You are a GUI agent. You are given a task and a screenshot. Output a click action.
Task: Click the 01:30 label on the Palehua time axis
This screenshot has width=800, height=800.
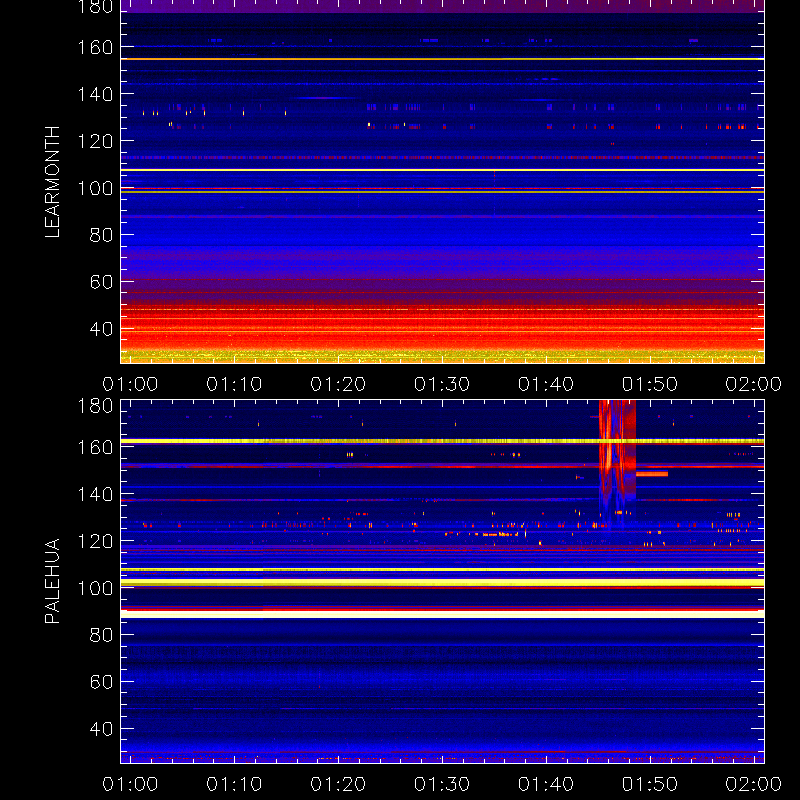click(442, 784)
